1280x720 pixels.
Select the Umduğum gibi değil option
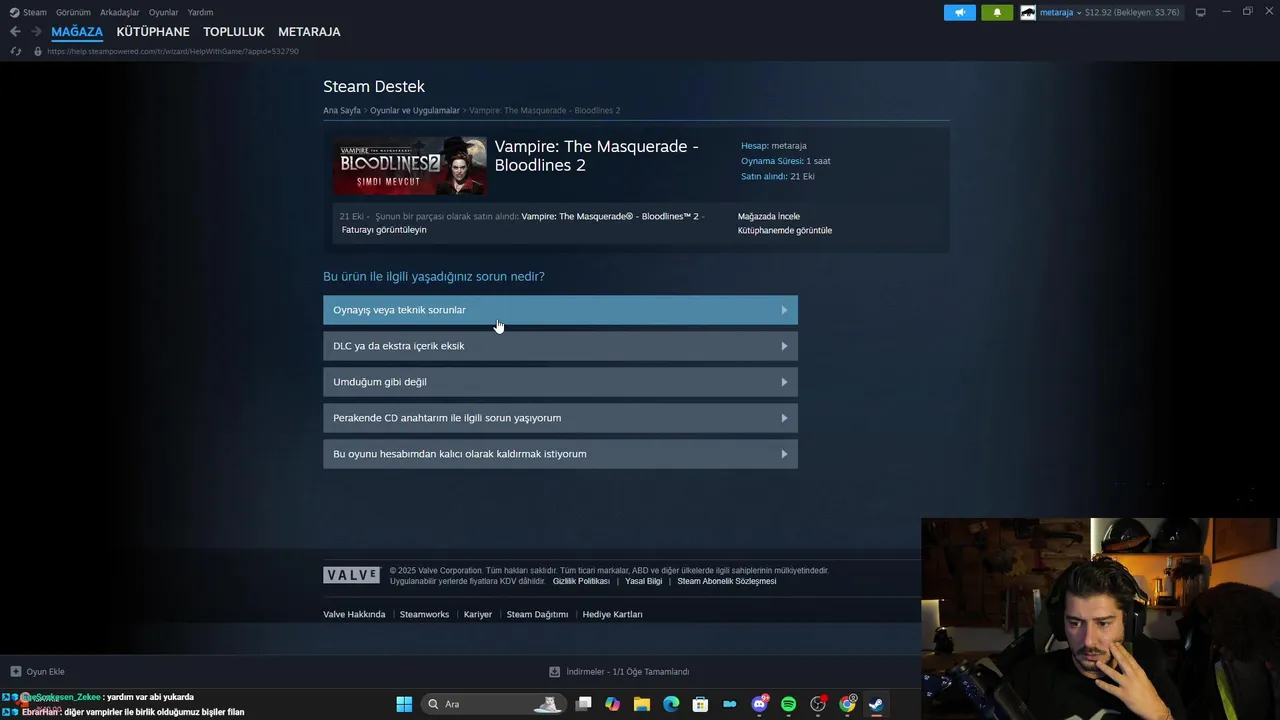coord(560,382)
